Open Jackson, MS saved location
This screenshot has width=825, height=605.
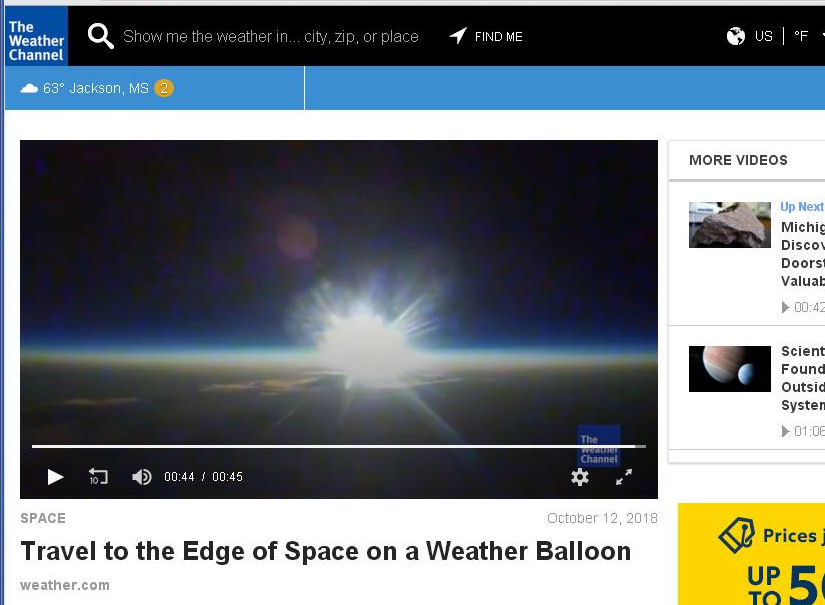point(95,88)
